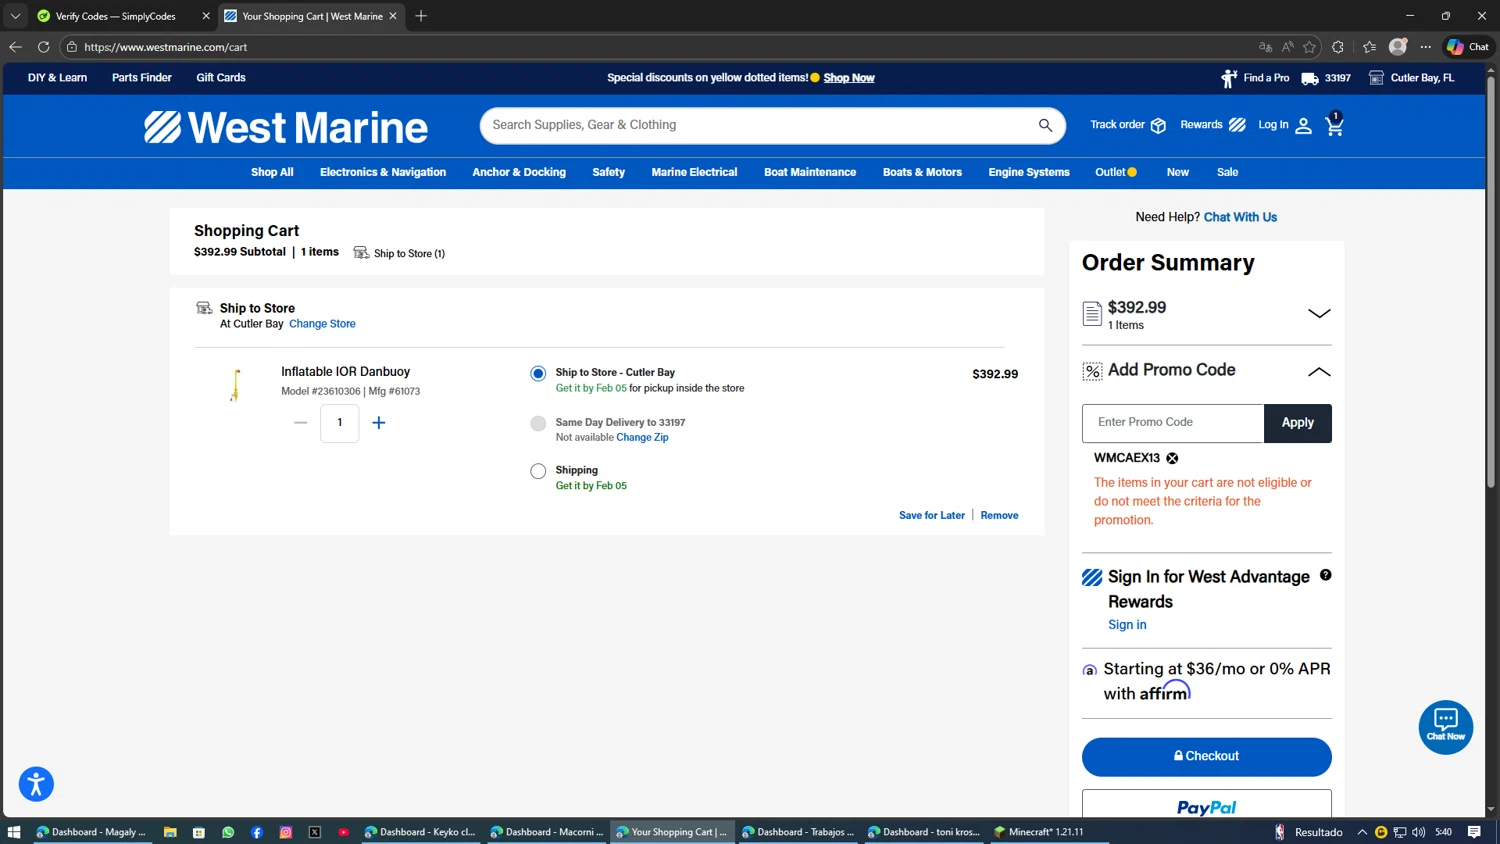This screenshot has height=844, width=1500.
Task: Click Sign in for rewards link
Action: pyautogui.click(x=1127, y=625)
